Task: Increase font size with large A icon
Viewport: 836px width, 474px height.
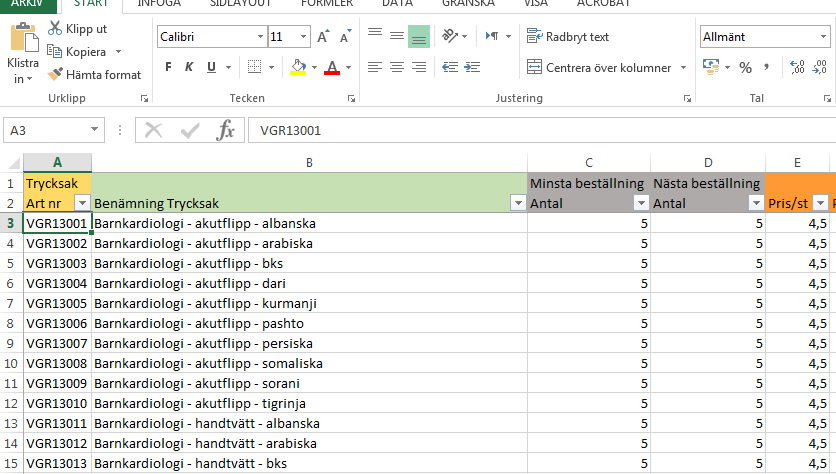Action: pyautogui.click(x=323, y=37)
